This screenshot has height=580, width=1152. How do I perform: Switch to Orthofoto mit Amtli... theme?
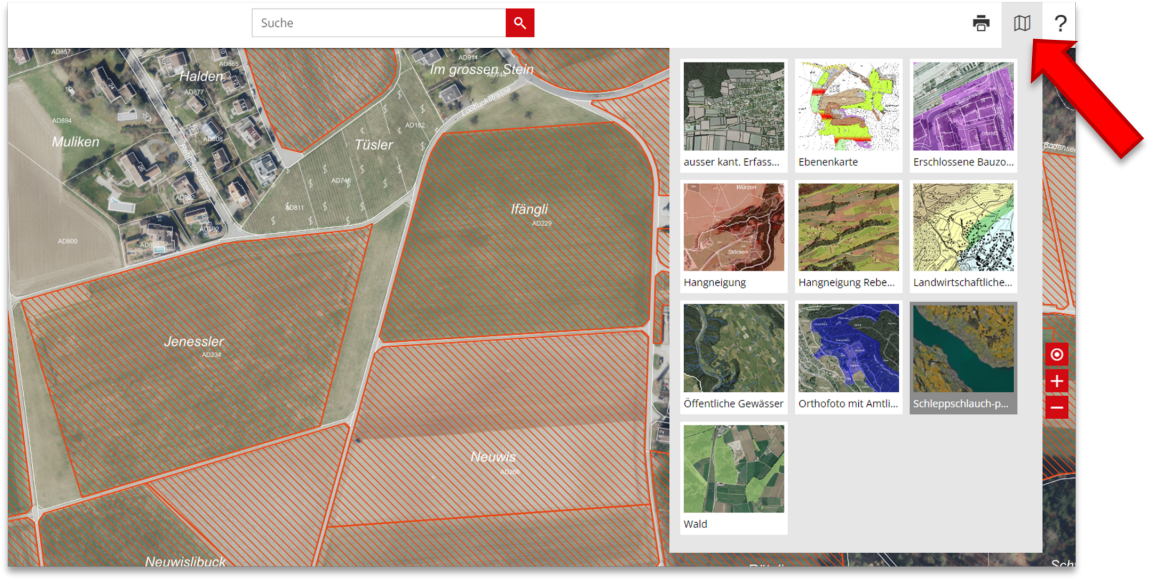coord(848,357)
